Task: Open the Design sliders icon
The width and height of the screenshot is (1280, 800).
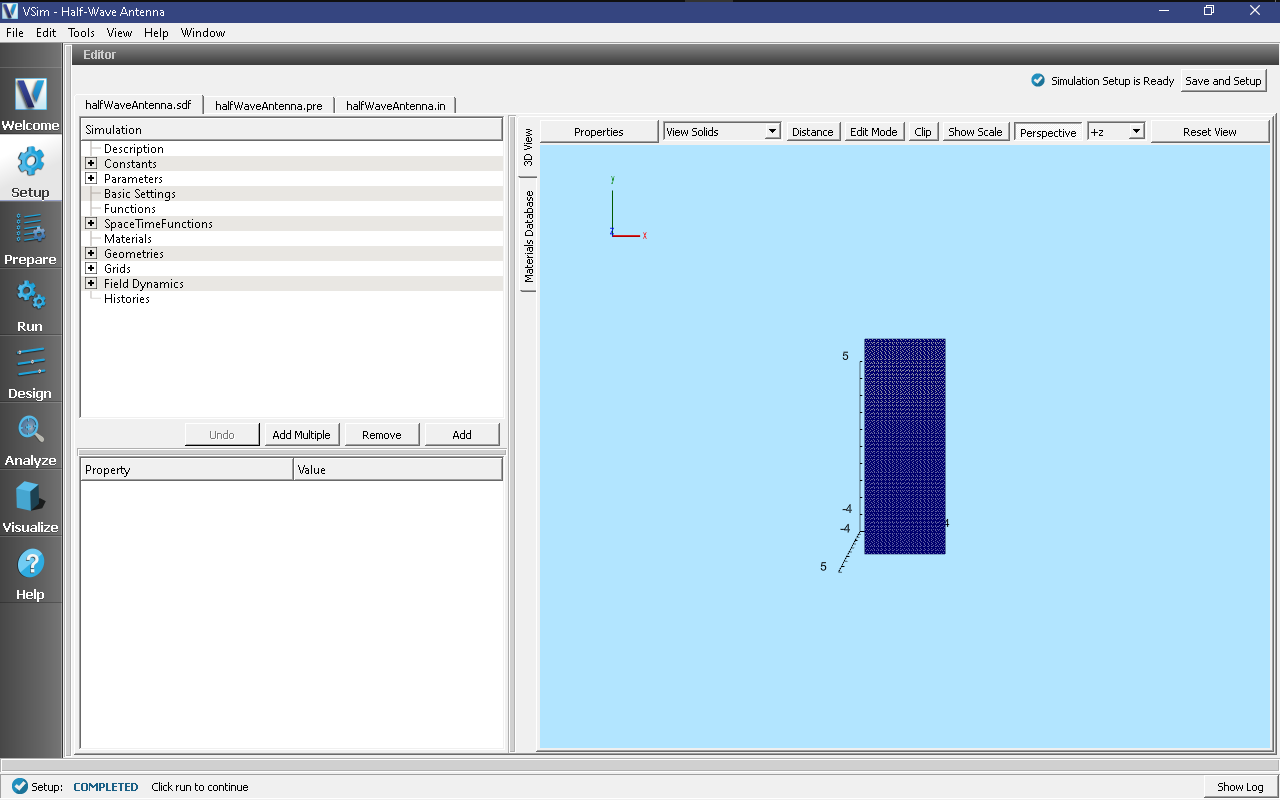Action: coord(30,362)
